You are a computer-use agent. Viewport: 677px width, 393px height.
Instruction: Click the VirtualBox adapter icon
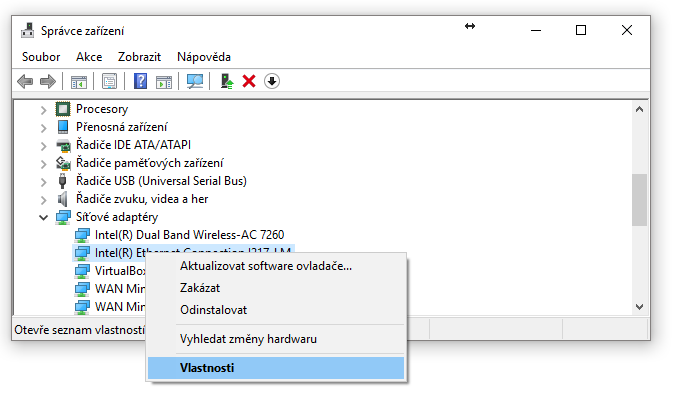(82, 271)
